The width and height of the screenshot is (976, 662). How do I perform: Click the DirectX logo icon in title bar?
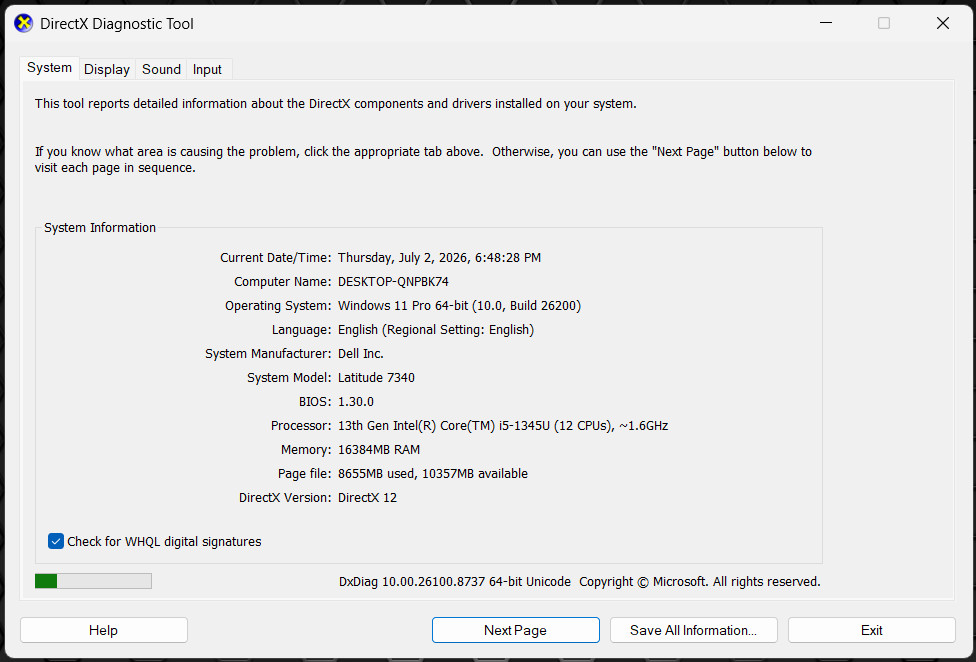pyautogui.click(x=24, y=24)
